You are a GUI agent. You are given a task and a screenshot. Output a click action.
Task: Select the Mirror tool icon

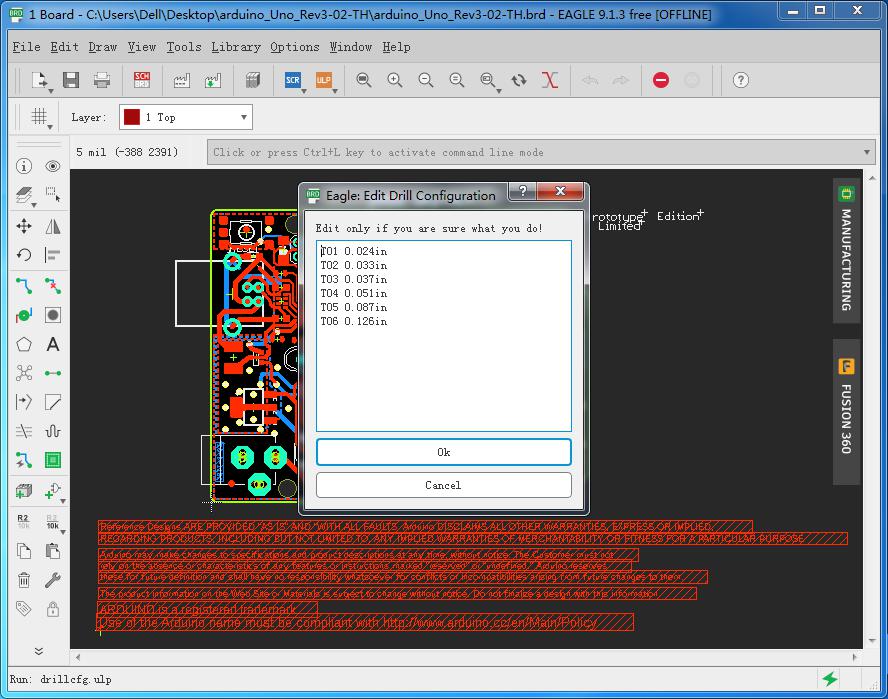click(x=53, y=227)
